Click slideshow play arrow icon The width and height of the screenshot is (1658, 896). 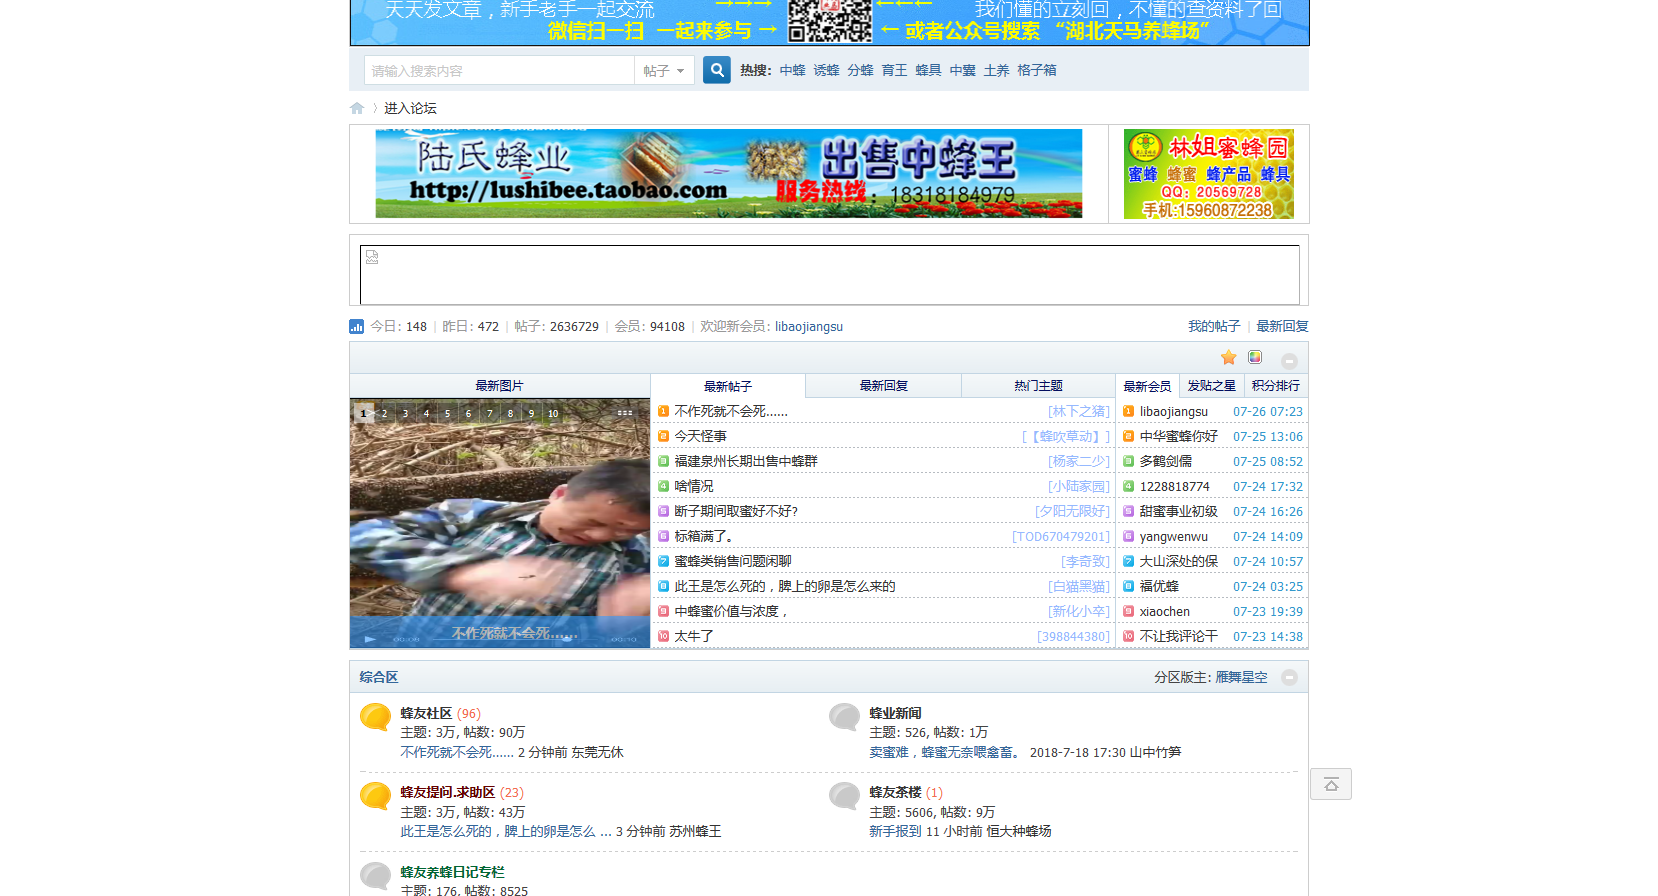(370, 639)
